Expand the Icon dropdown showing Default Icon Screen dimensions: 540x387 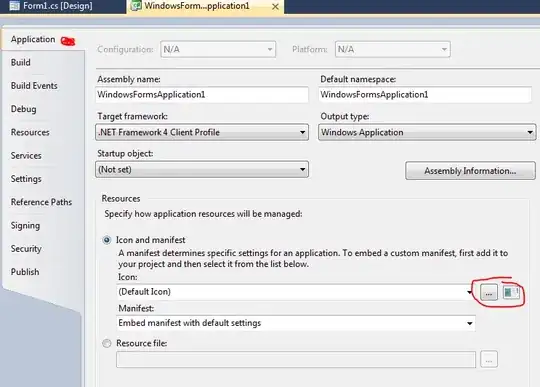pyautogui.click(x=296, y=292)
